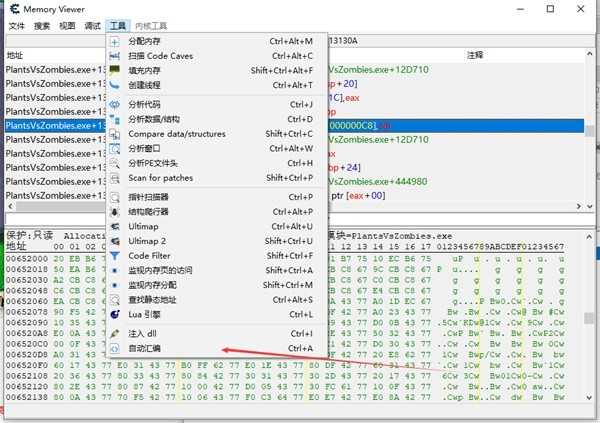The image size is (600, 423).
Task: Click the Ultimap menu icon
Action: click(116, 226)
